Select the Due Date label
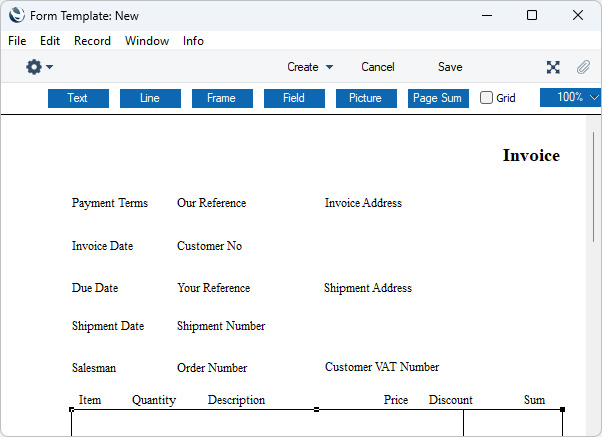Viewport: 602px width, 437px height. point(95,288)
